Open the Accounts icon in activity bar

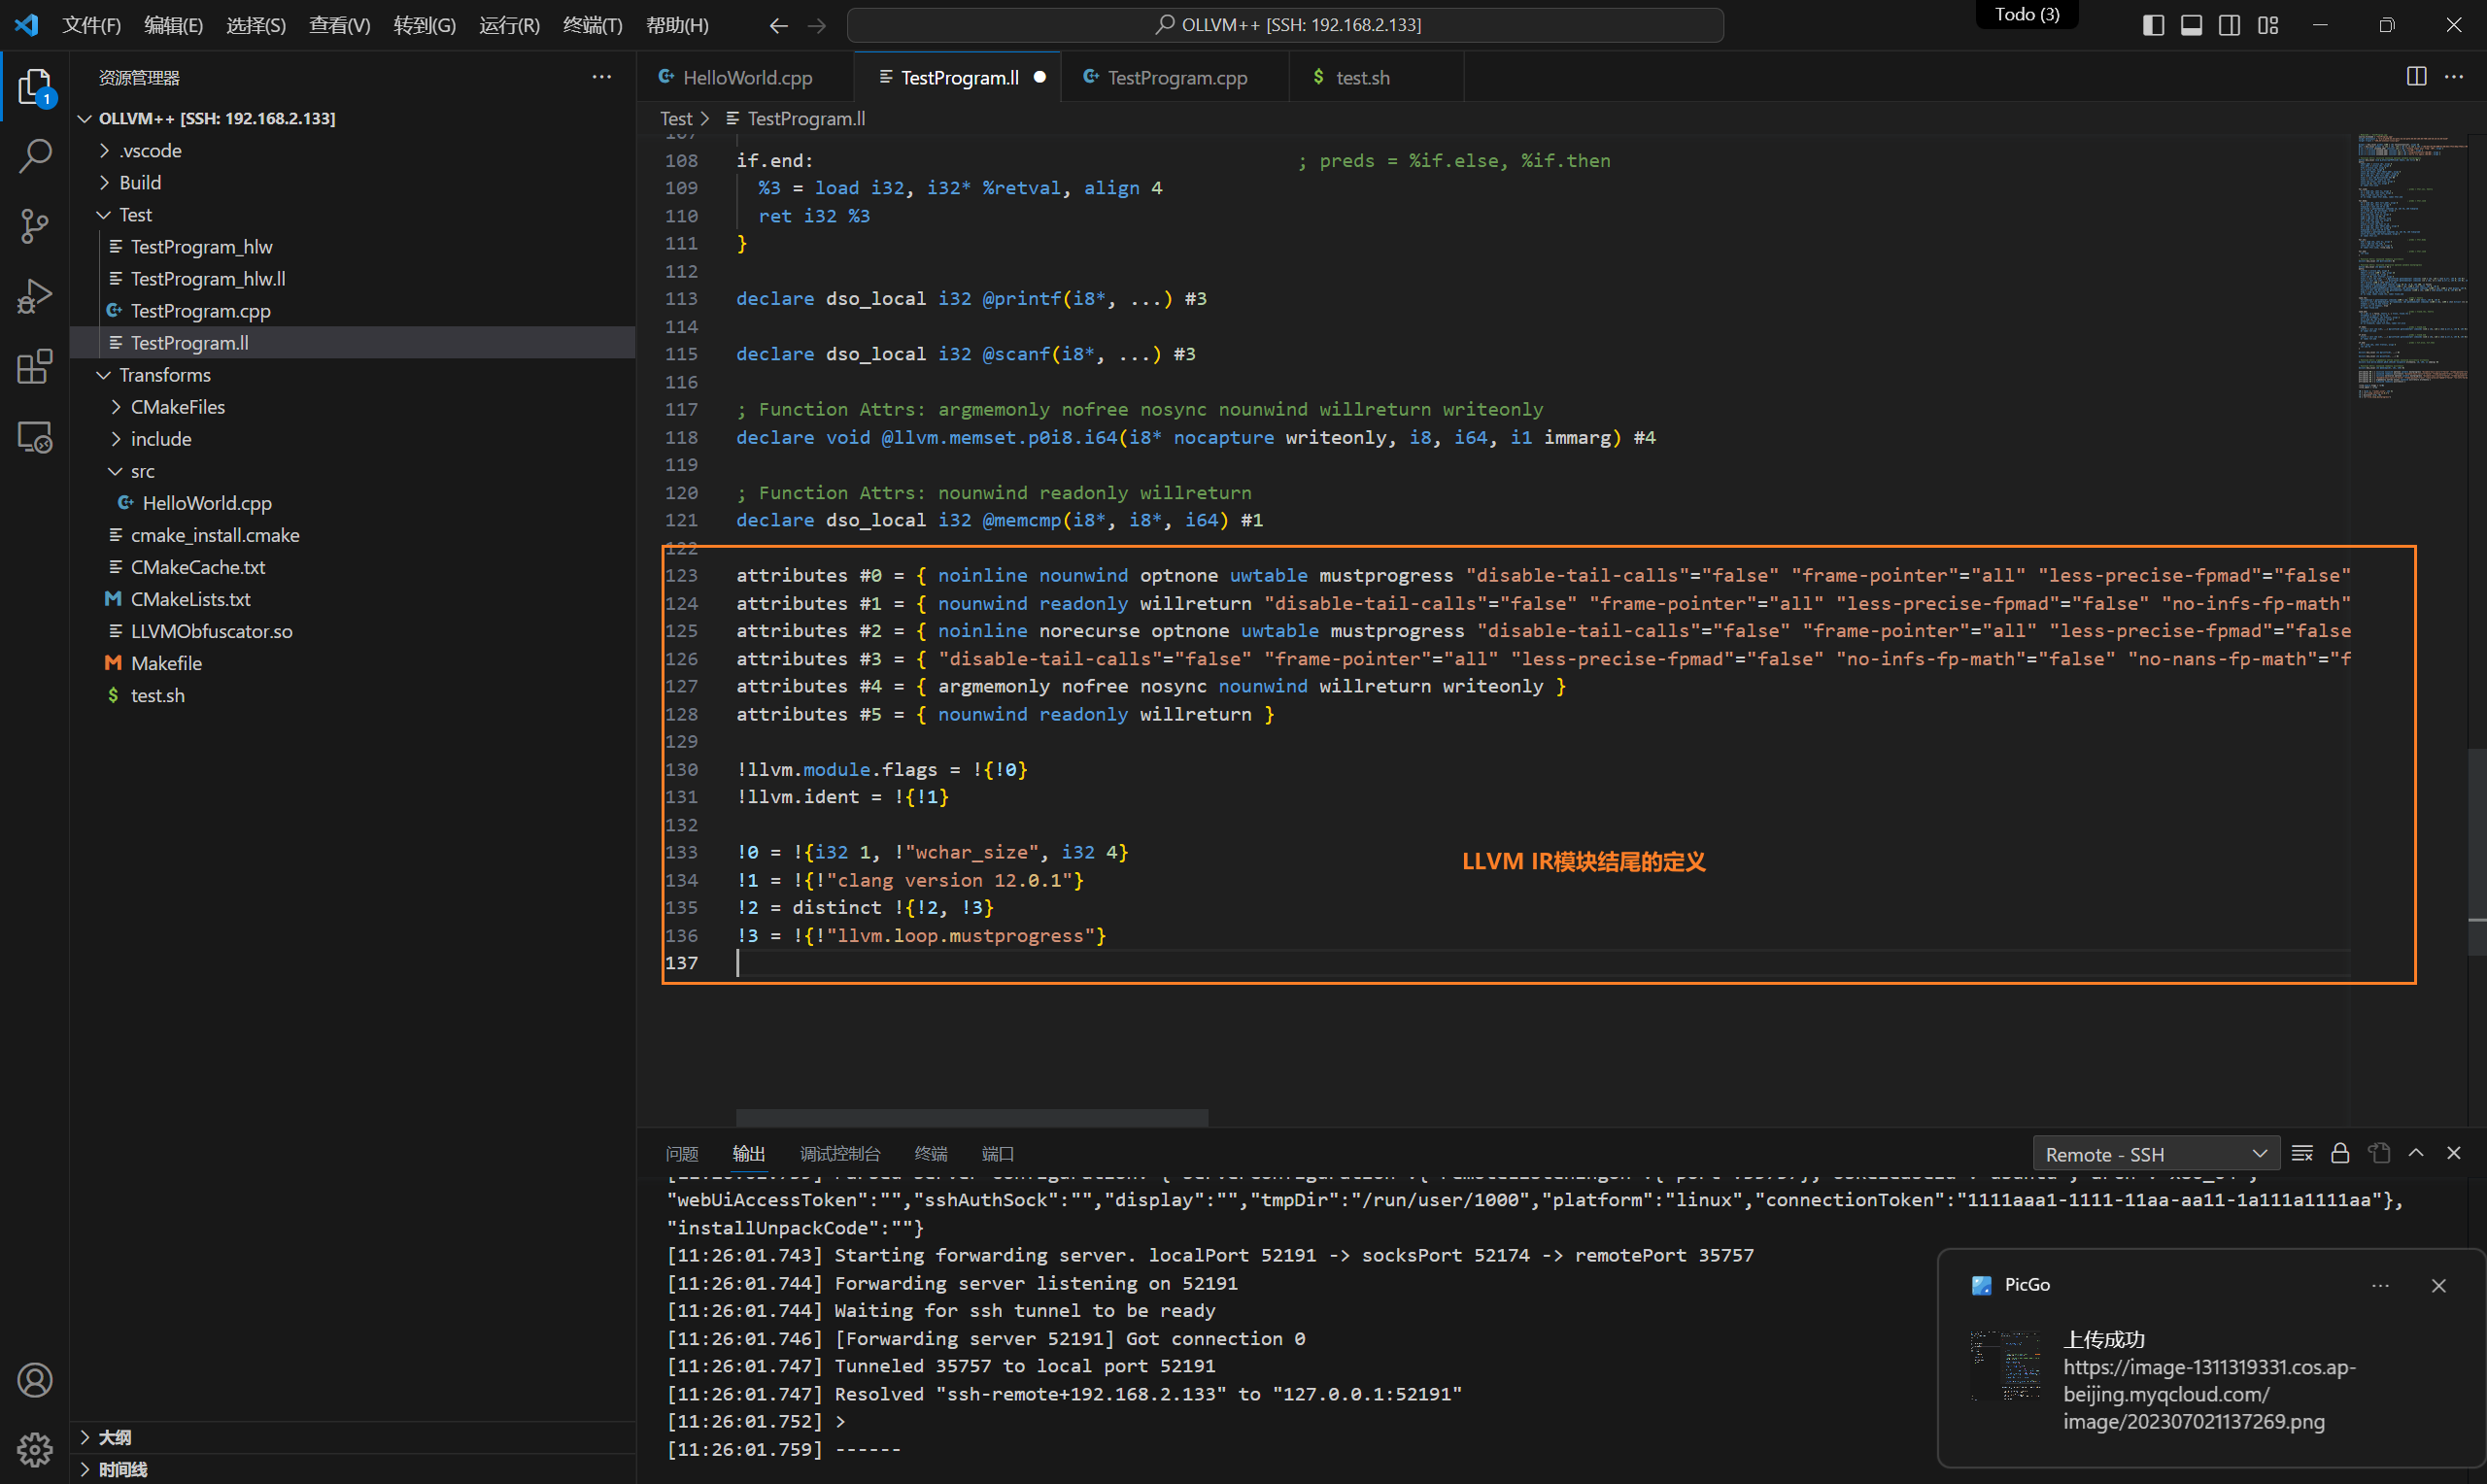pos(35,1380)
